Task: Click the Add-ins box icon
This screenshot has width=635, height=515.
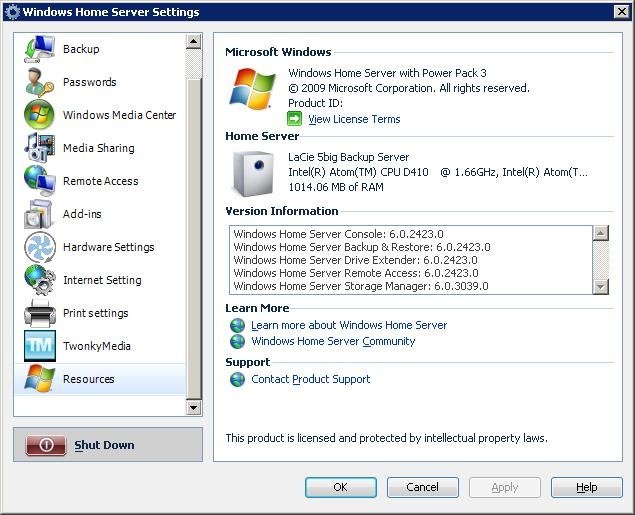Action: (x=39, y=214)
